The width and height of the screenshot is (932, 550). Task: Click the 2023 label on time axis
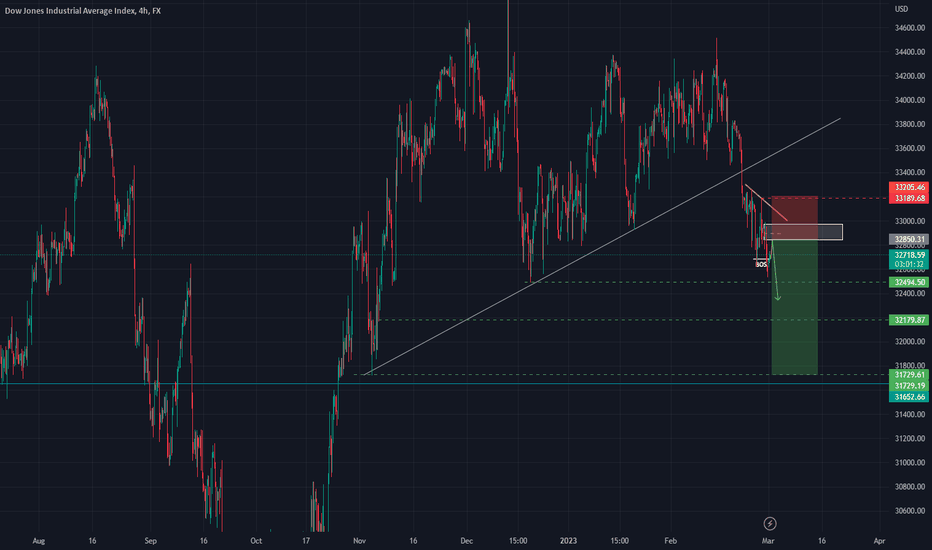pos(568,541)
